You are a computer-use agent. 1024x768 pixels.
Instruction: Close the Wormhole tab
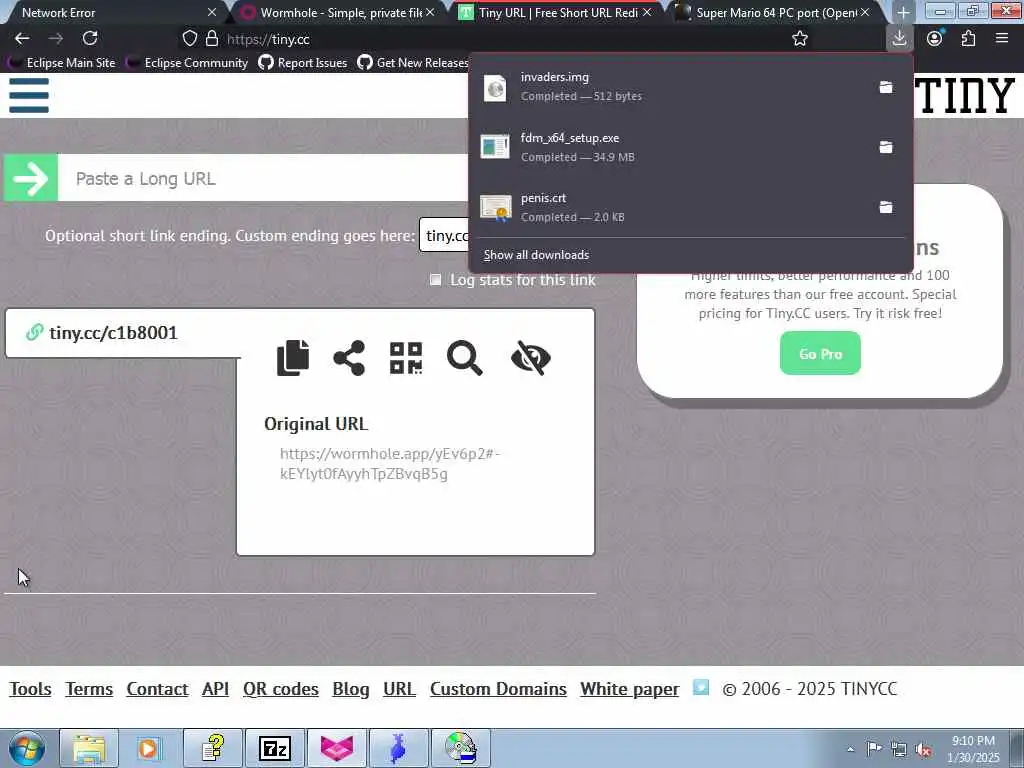tap(430, 12)
